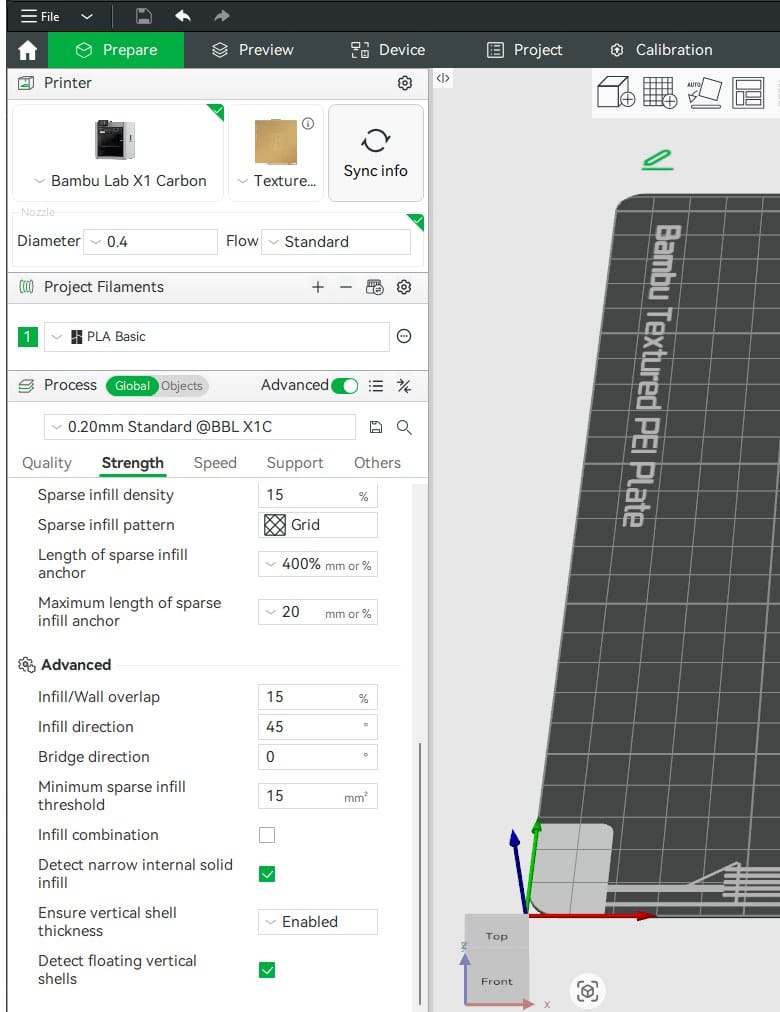This screenshot has height=1012, width=780.
Task: Select the Strength tab
Action: click(x=133, y=463)
